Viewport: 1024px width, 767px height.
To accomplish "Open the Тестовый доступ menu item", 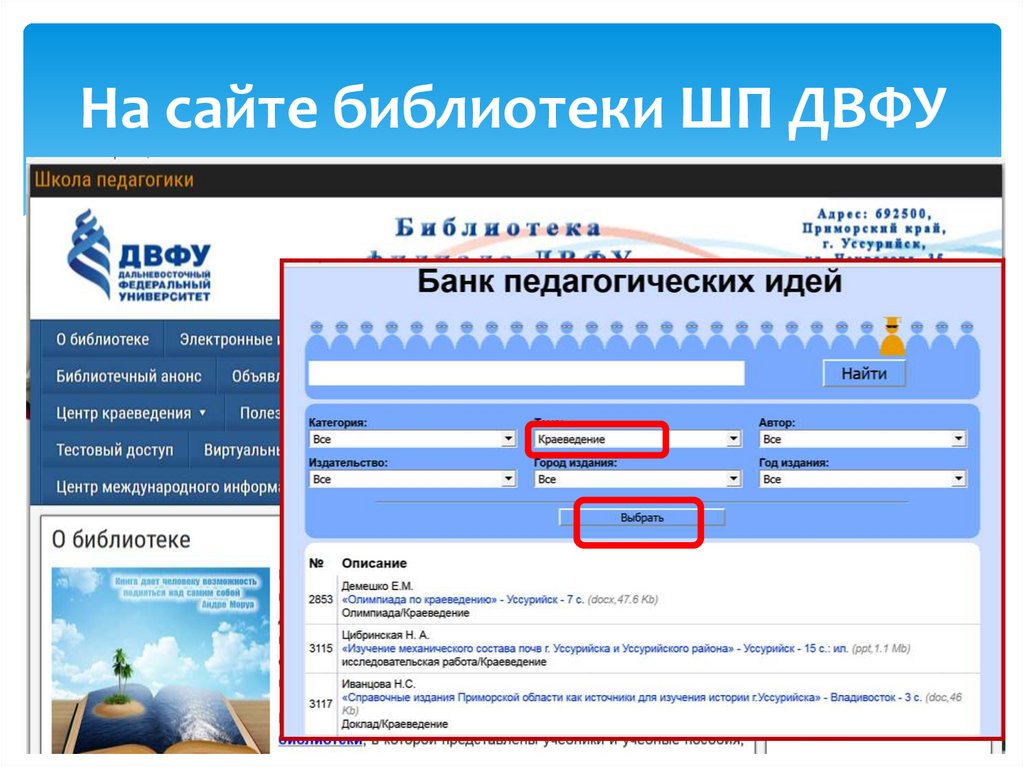I will coord(115,449).
